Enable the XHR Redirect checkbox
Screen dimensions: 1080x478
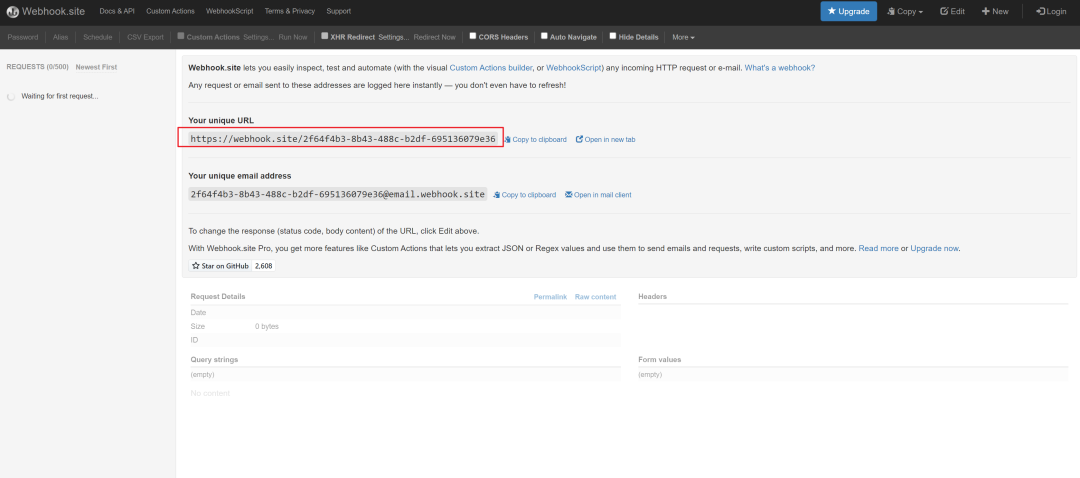pyautogui.click(x=325, y=37)
